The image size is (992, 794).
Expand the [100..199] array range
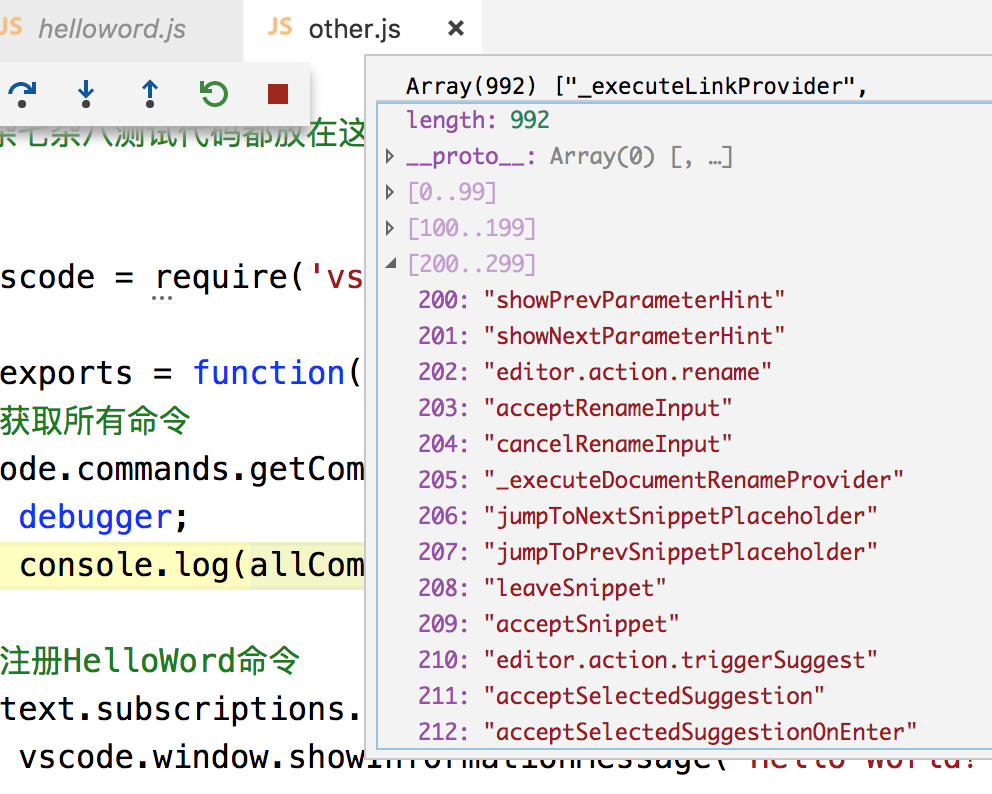390,228
